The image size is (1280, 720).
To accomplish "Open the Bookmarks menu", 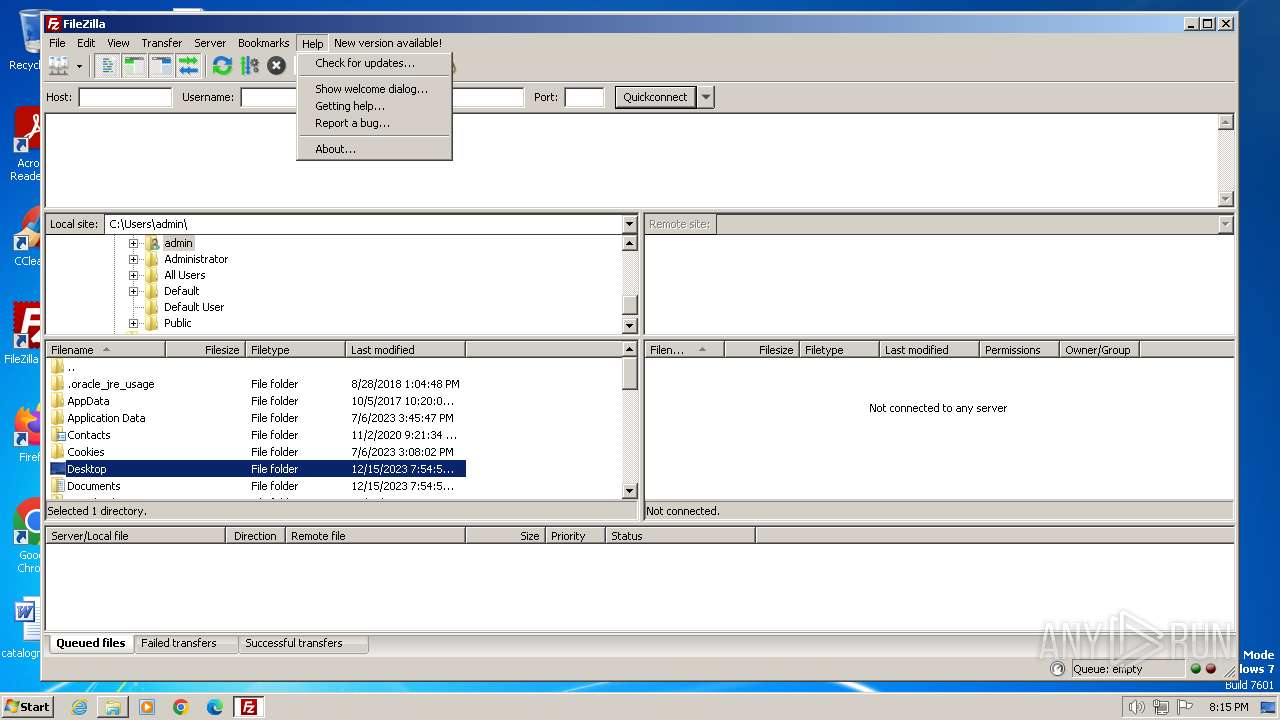I will (263, 43).
